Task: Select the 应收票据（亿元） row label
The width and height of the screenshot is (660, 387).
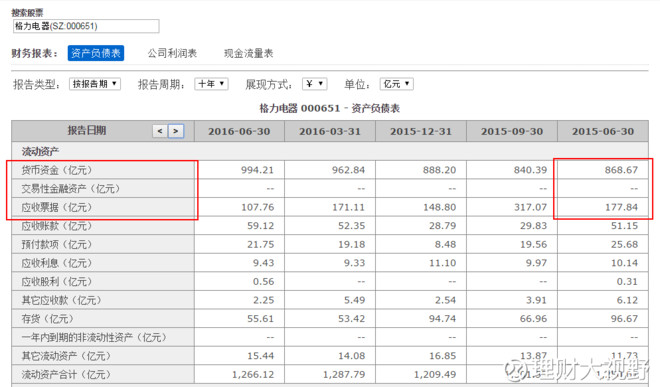Action: (x=57, y=207)
